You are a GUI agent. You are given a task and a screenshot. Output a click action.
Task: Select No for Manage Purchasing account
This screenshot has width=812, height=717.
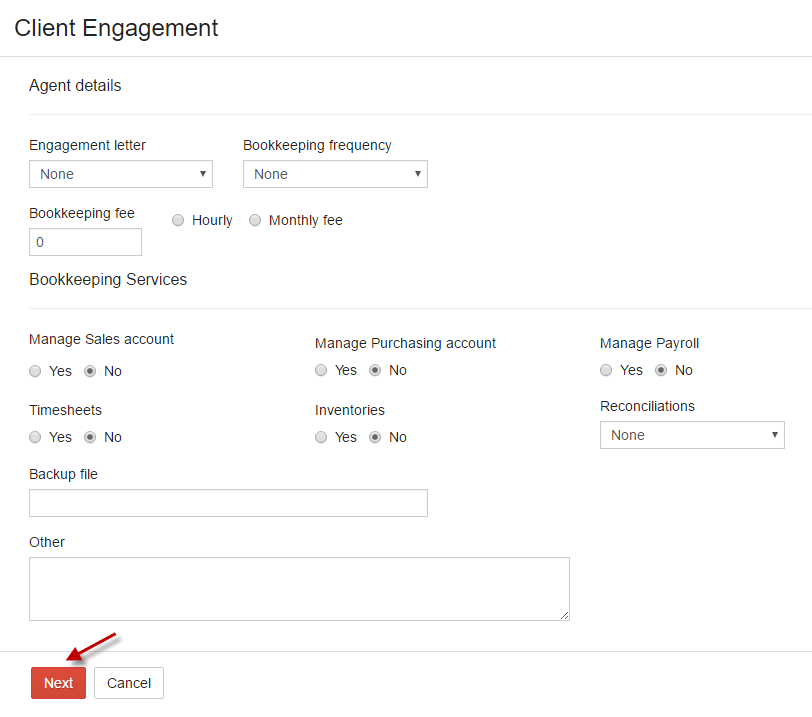[x=374, y=370]
